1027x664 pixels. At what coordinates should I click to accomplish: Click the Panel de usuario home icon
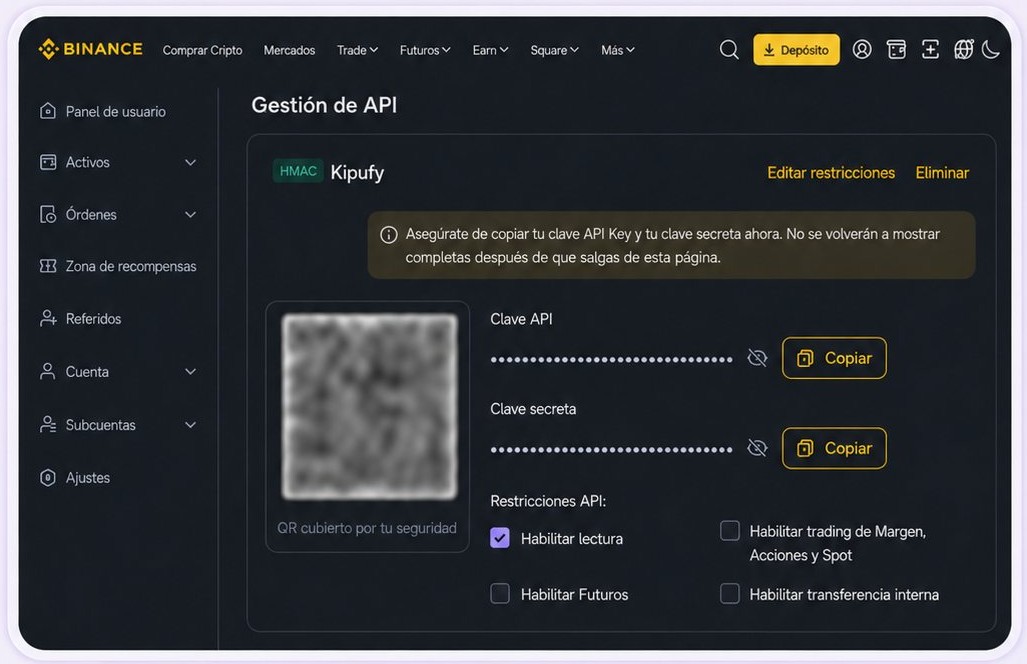48,111
